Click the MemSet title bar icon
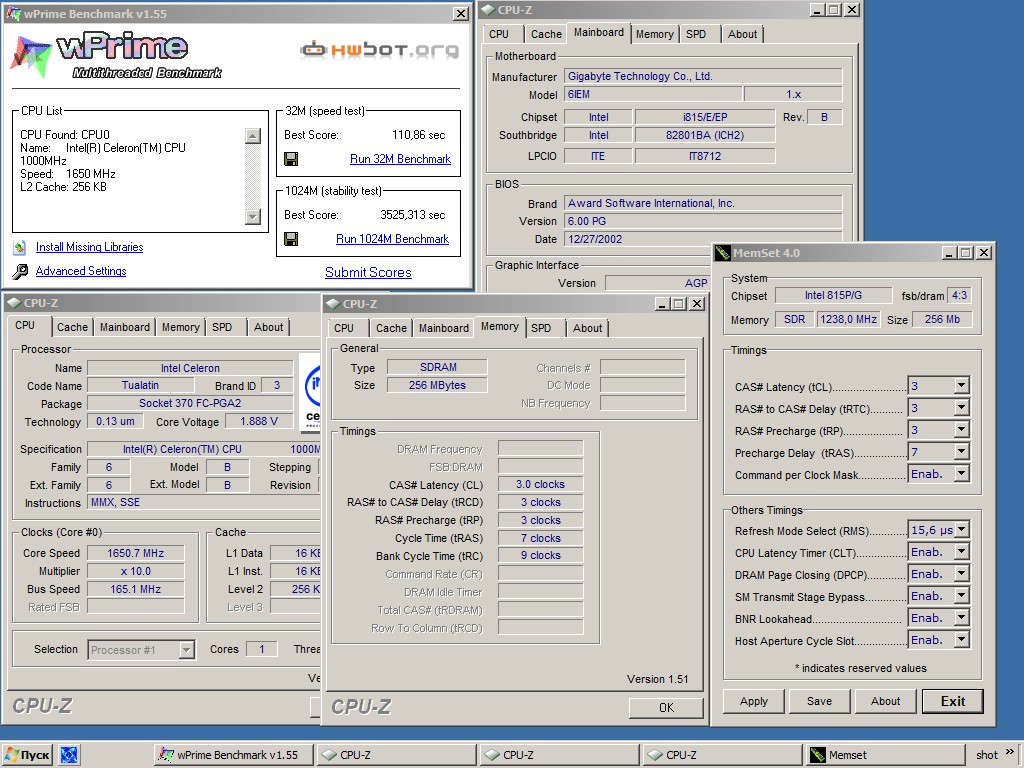Image resolution: width=1024 pixels, height=768 pixels. click(x=722, y=253)
